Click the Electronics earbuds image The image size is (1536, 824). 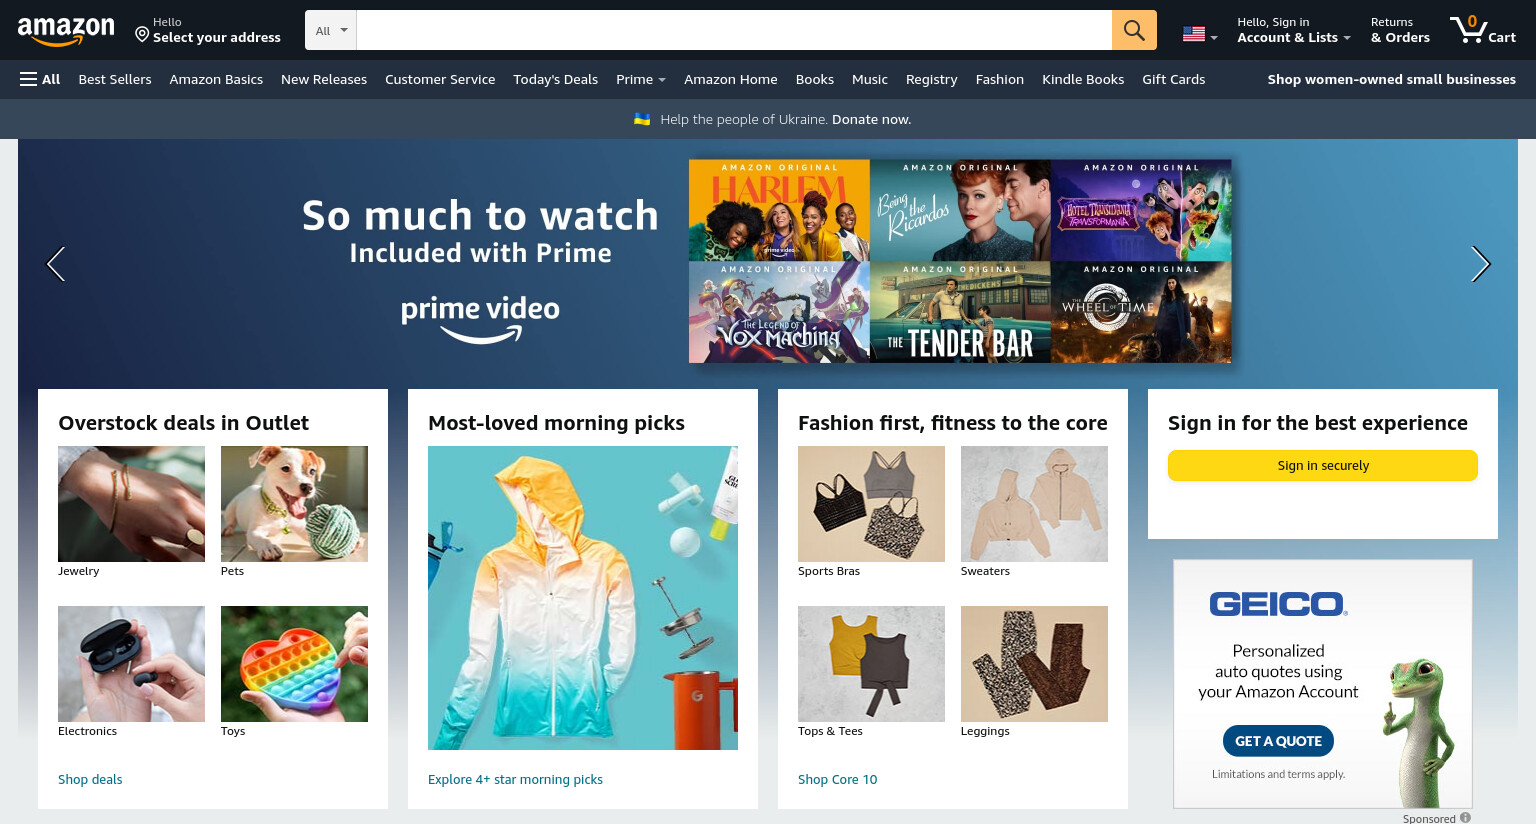point(131,664)
